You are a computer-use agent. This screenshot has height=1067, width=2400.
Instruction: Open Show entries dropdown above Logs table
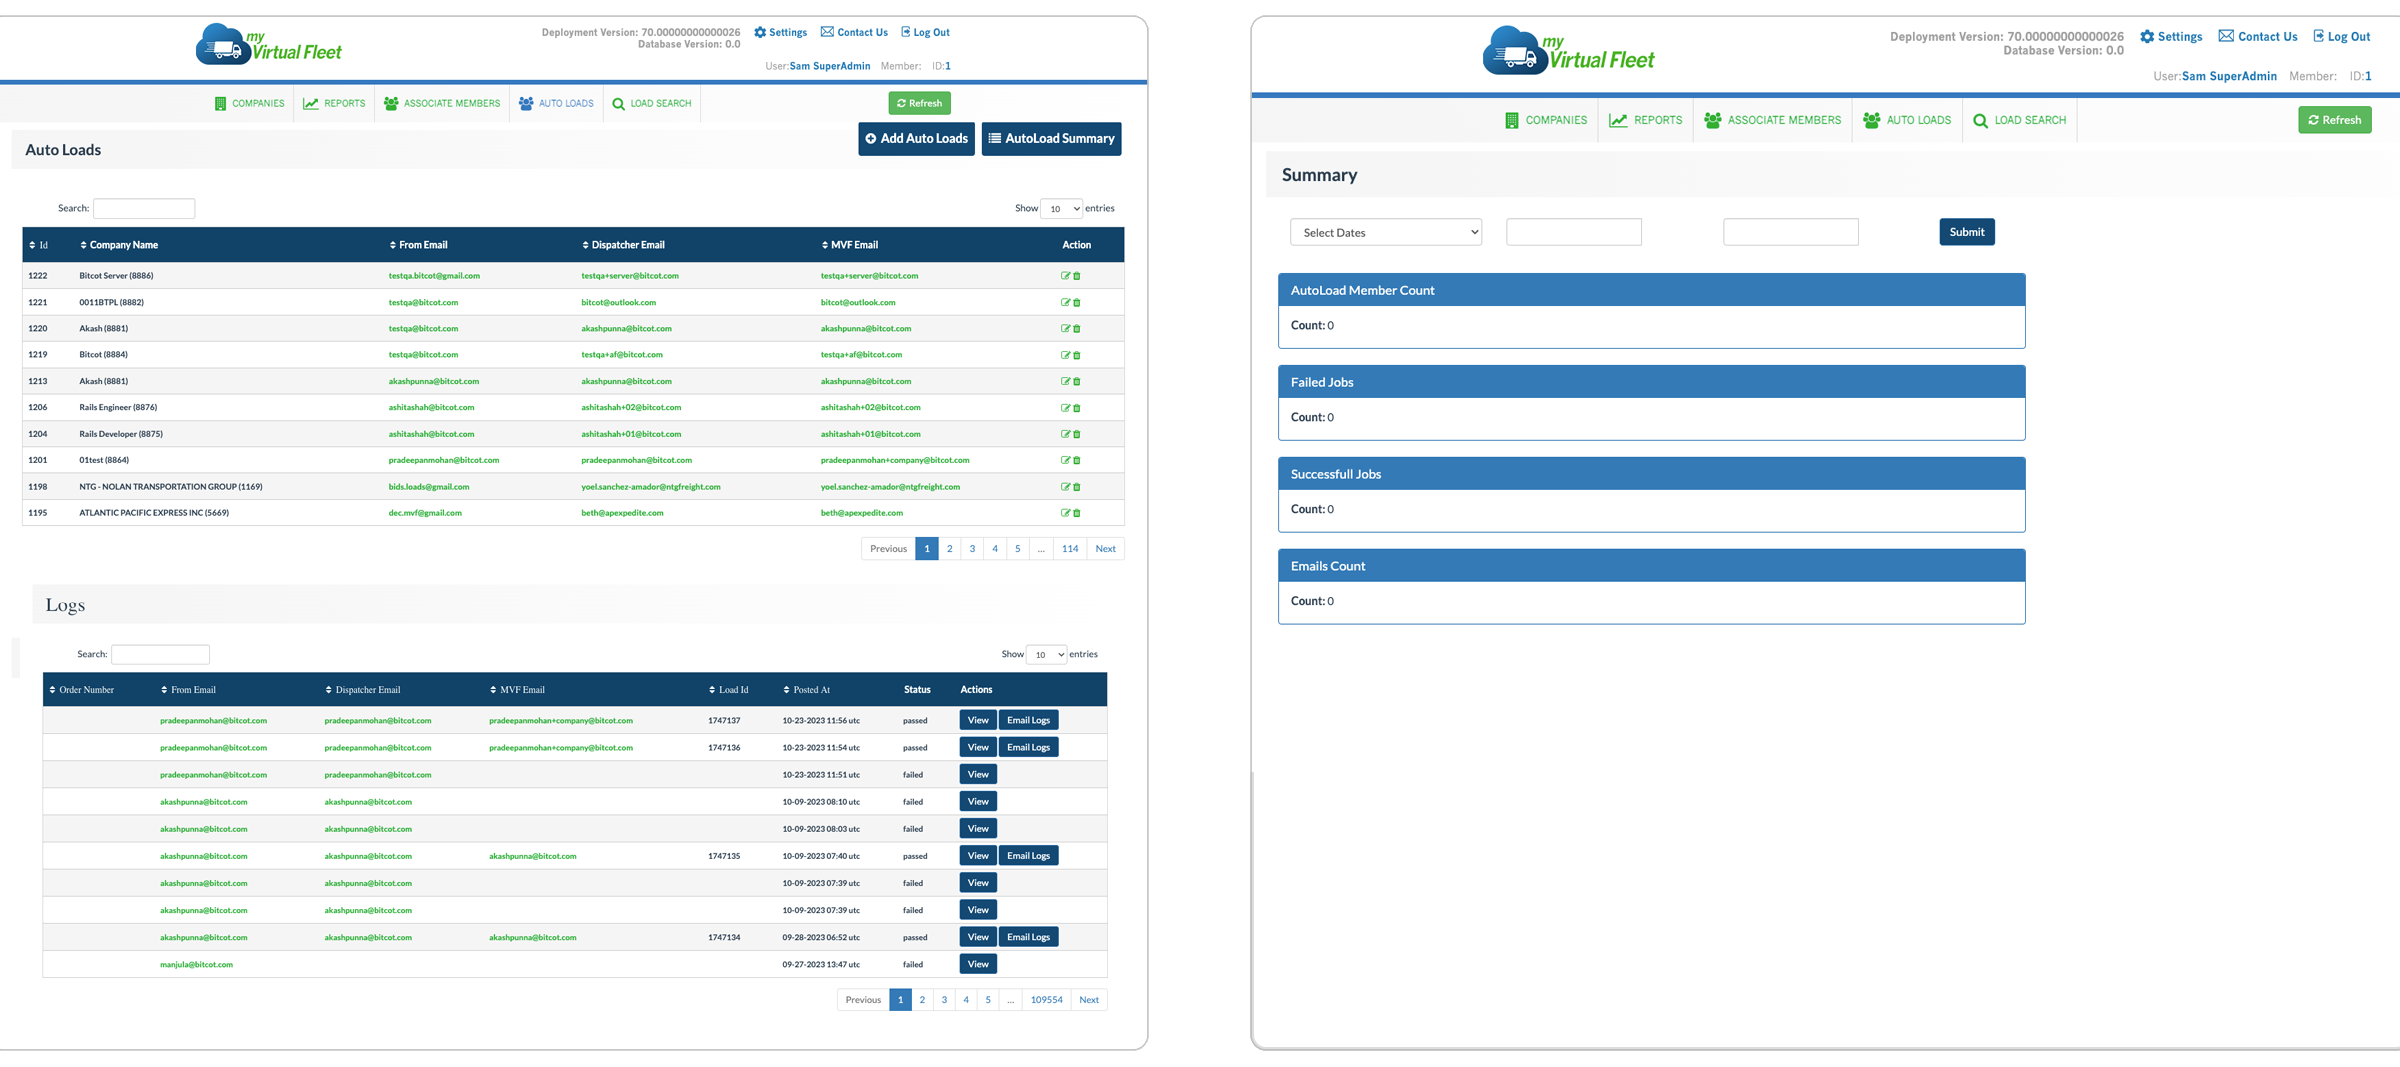pyautogui.click(x=1046, y=655)
